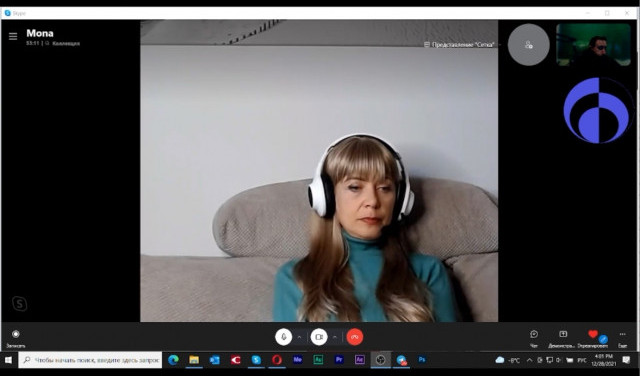Turn off the video camera
The height and width of the screenshot is (376, 640).
coord(319,337)
